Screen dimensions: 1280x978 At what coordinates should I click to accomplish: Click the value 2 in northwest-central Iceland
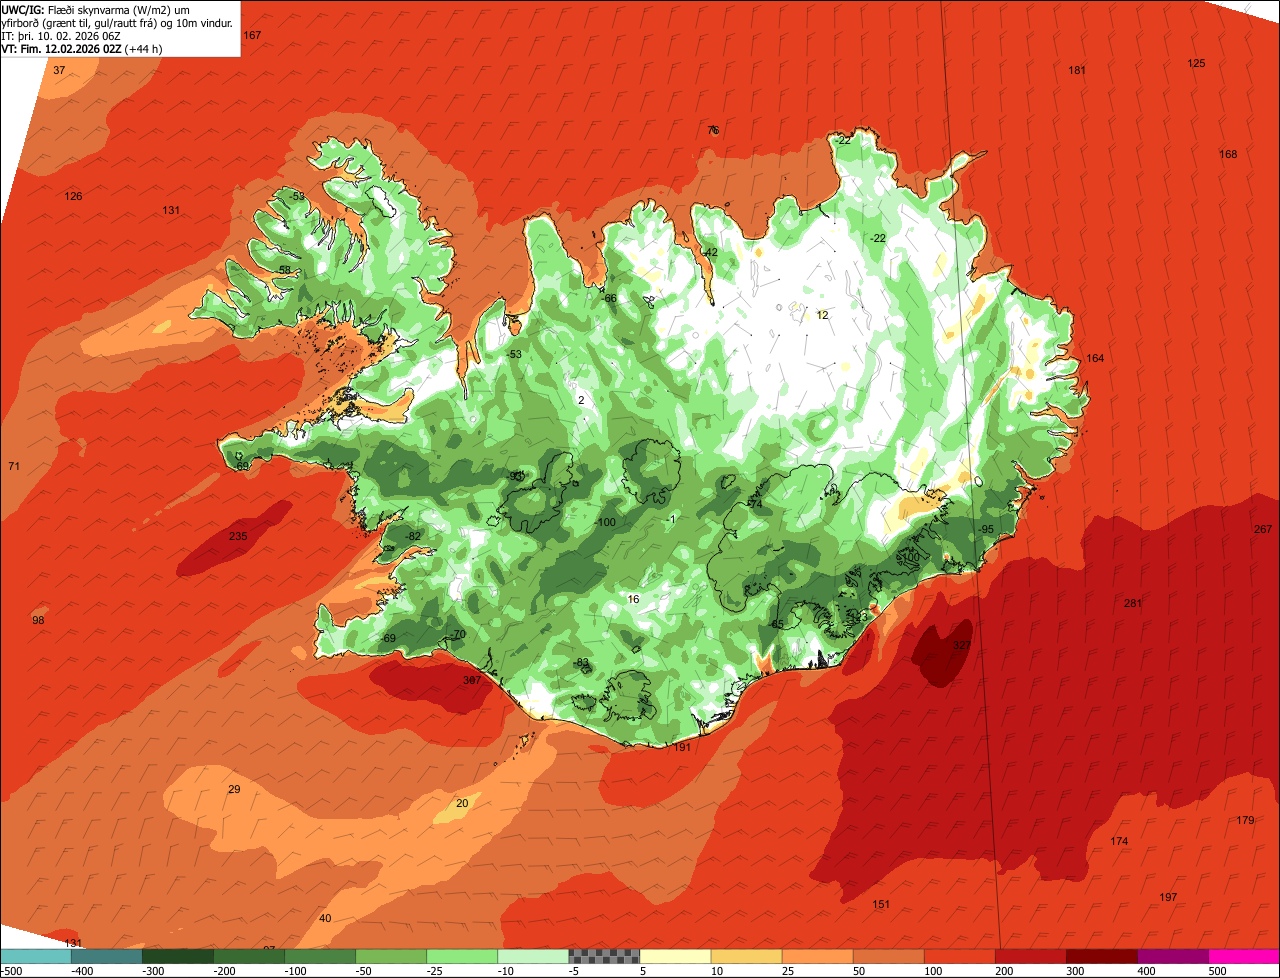pos(581,400)
